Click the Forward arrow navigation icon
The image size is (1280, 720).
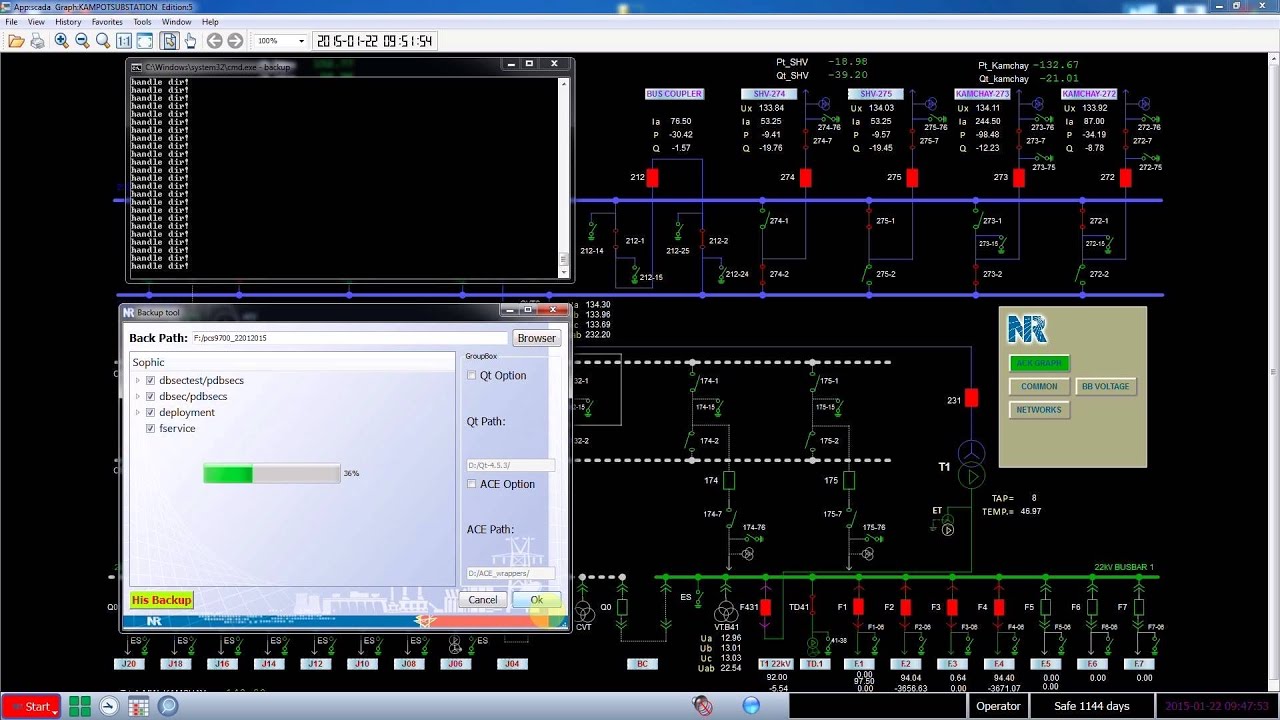click(x=235, y=41)
